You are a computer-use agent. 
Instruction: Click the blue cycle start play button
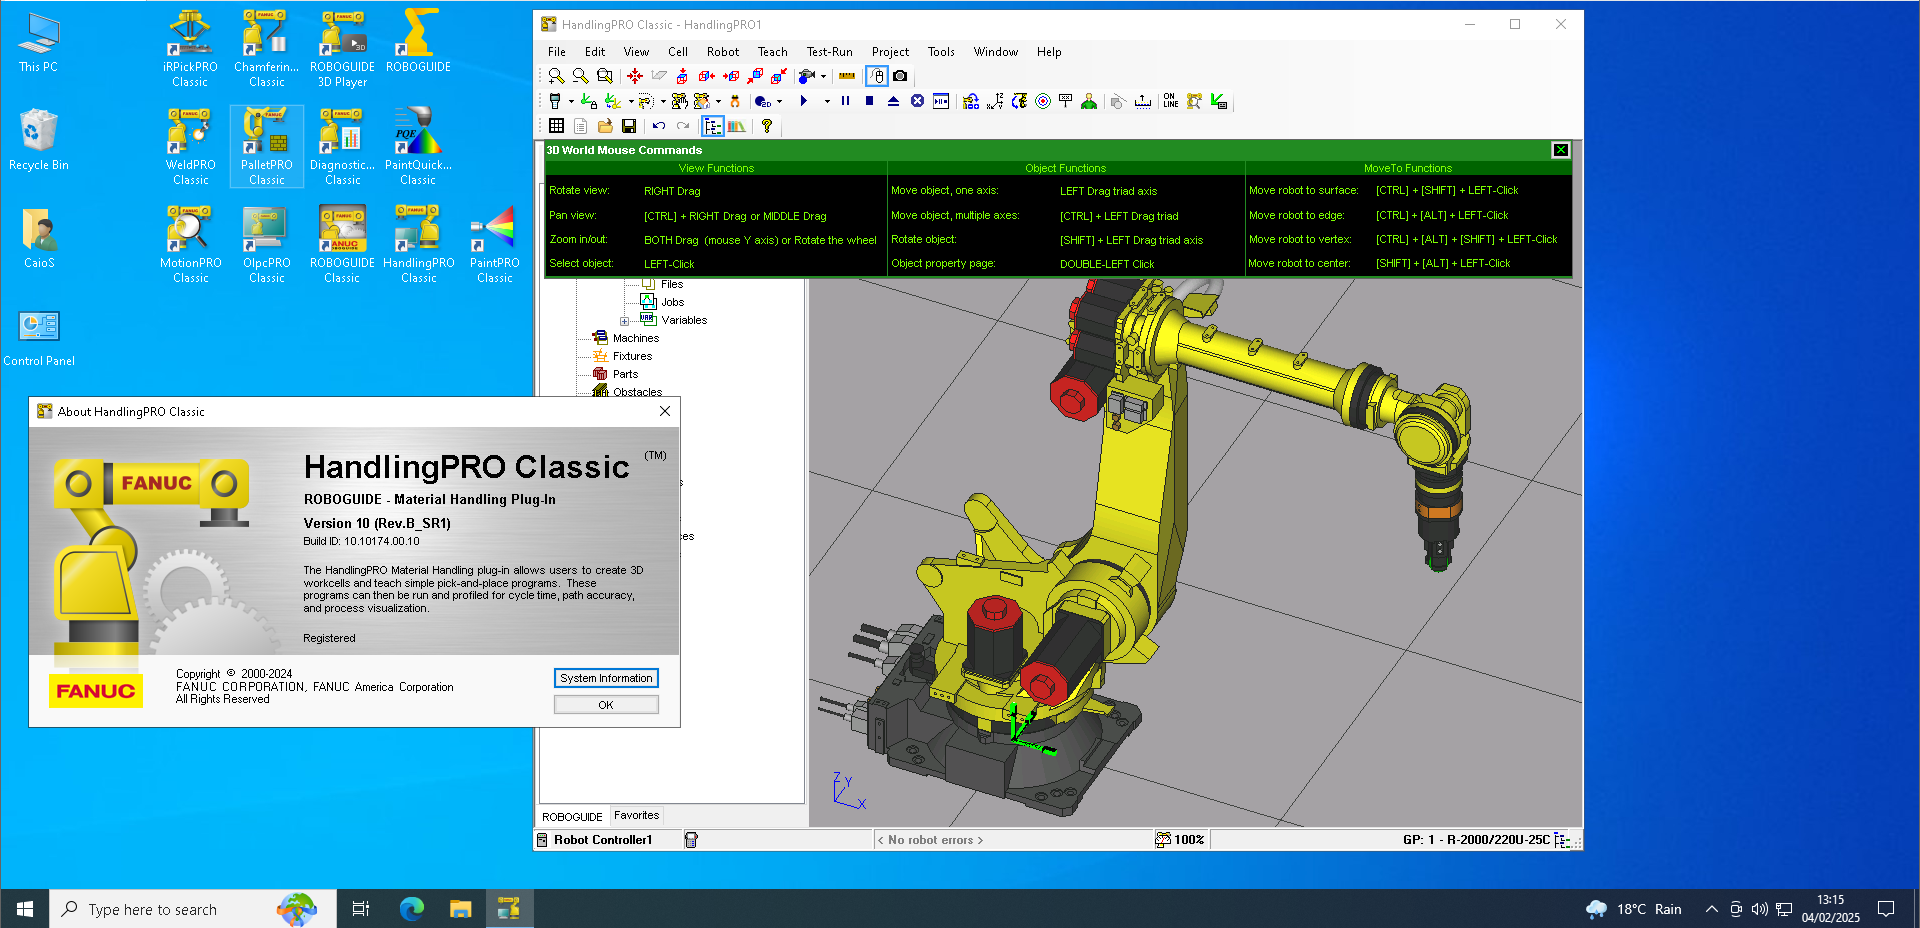tap(804, 101)
